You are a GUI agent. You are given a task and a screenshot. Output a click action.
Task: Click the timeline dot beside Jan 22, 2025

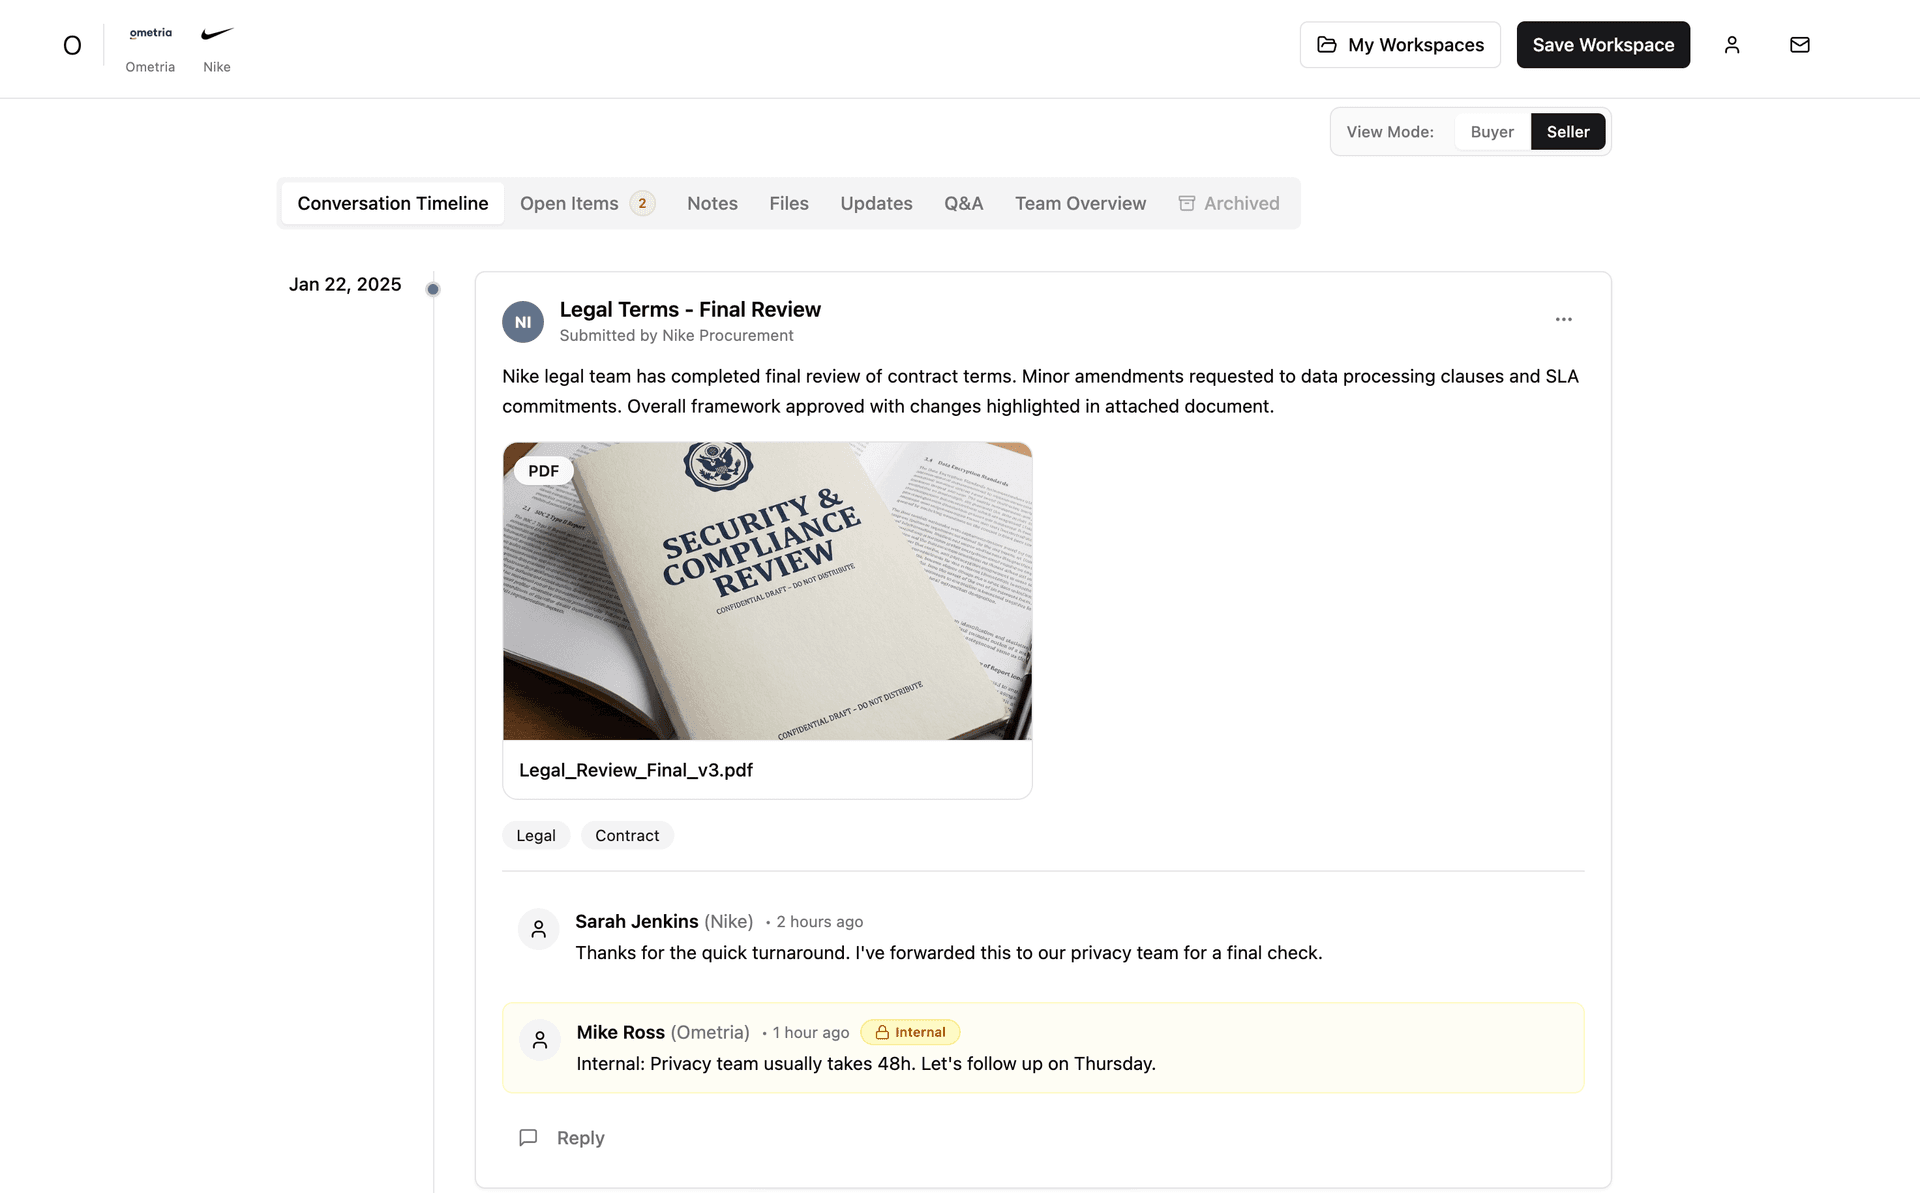pos(433,288)
